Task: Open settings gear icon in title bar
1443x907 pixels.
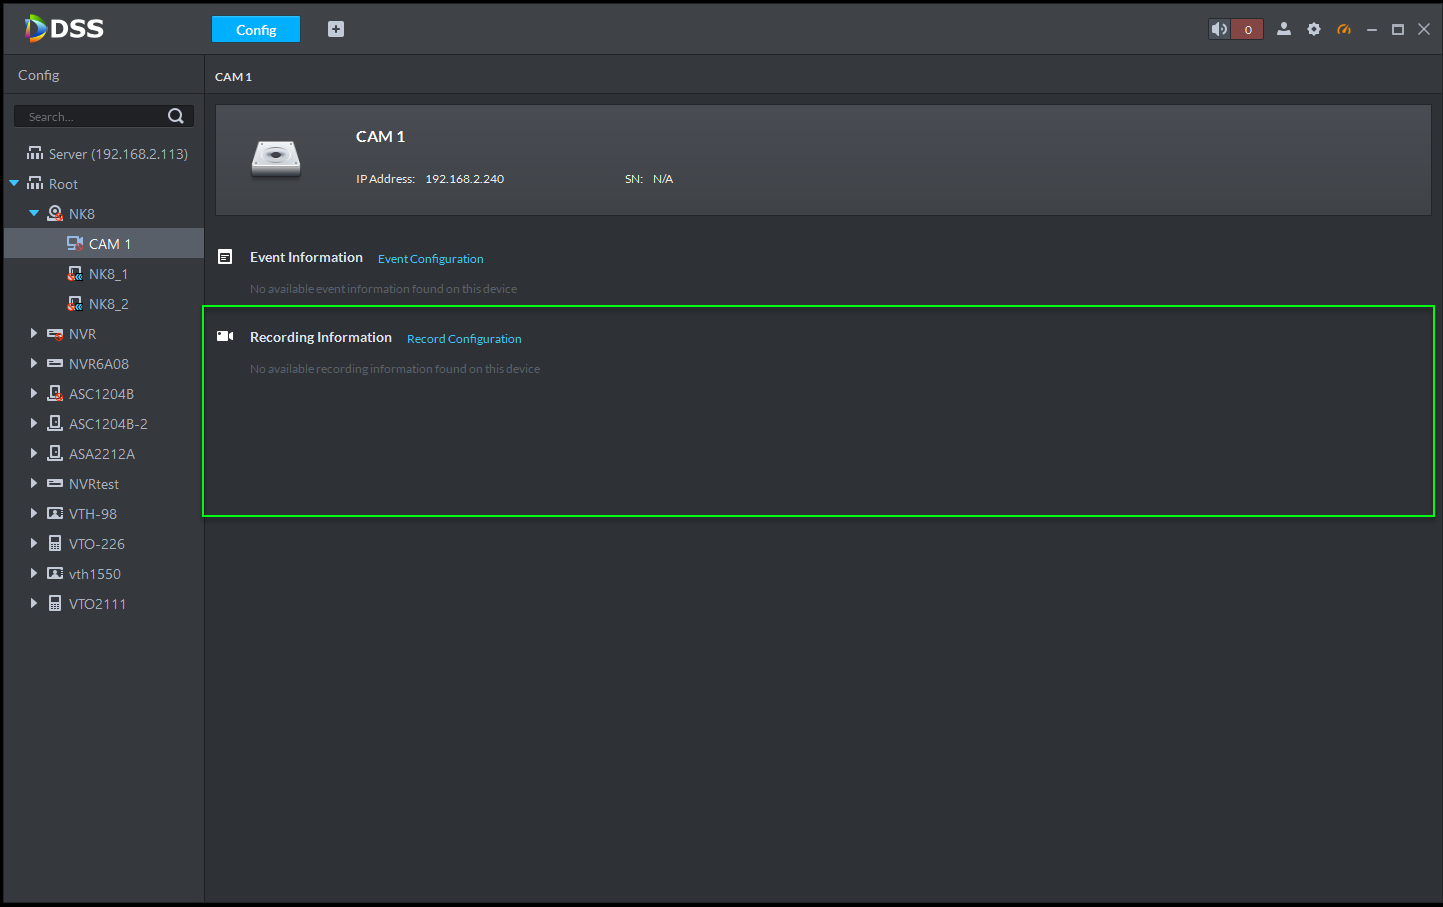Action: pyautogui.click(x=1314, y=29)
